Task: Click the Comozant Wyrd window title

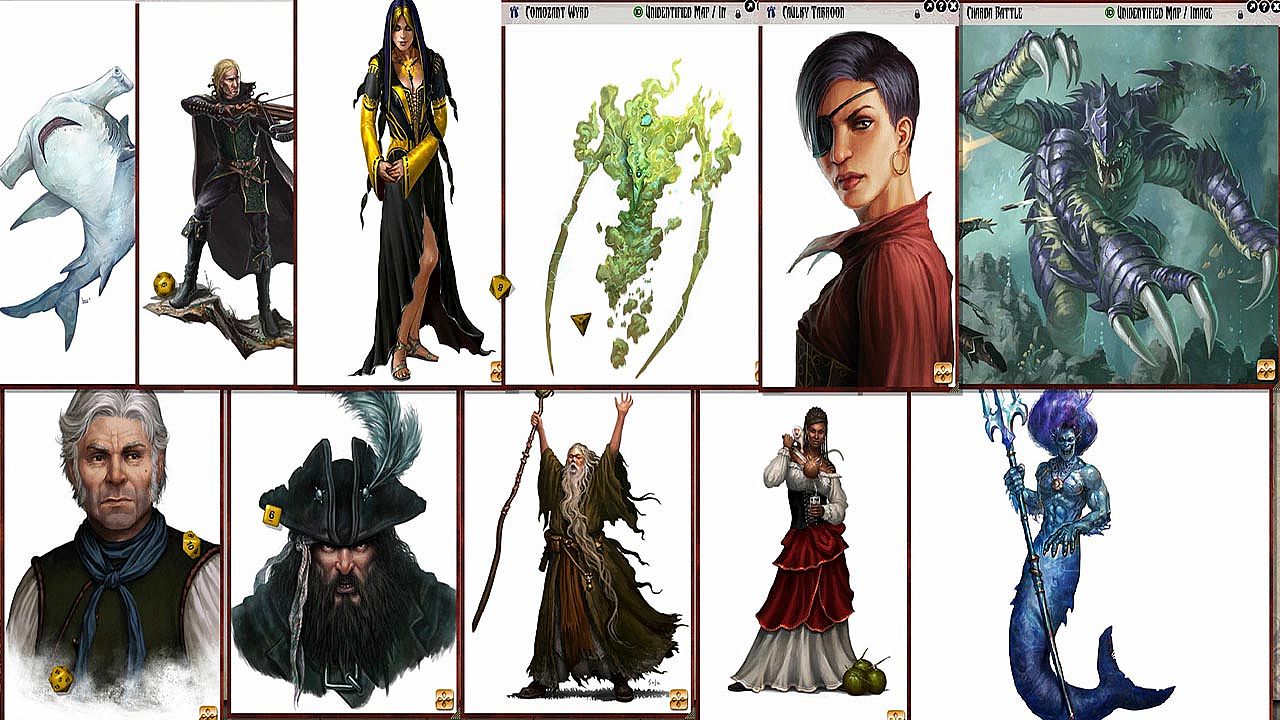Action: (x=558, y=13)
